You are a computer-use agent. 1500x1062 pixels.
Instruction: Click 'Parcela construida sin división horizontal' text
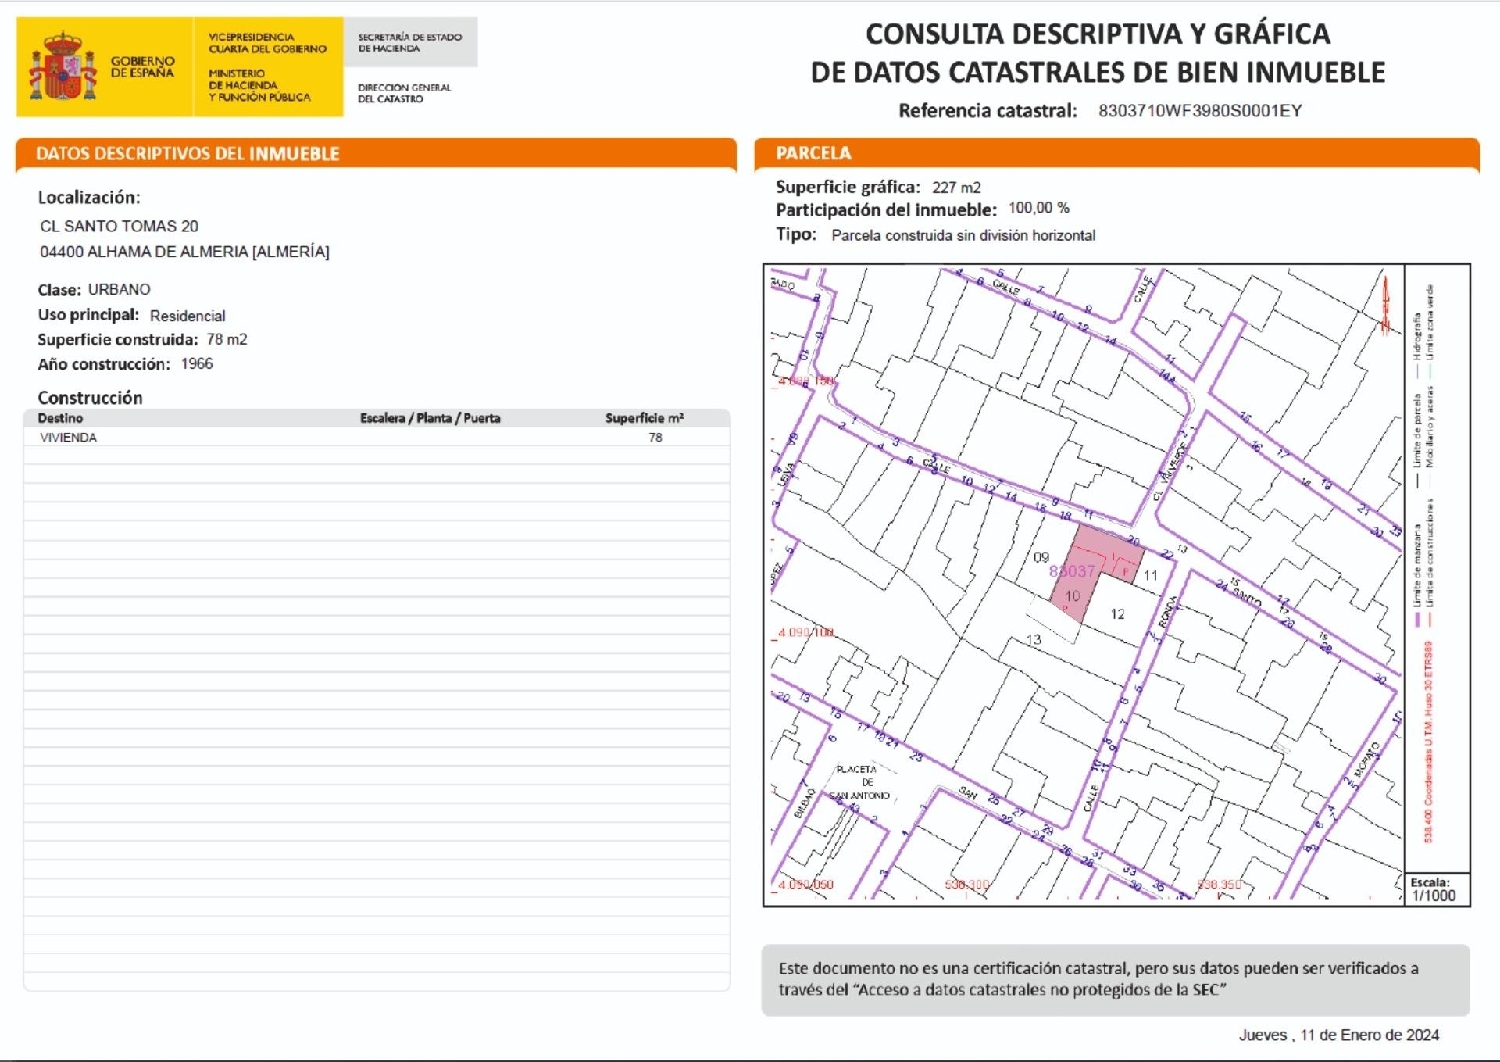(963, 236)
